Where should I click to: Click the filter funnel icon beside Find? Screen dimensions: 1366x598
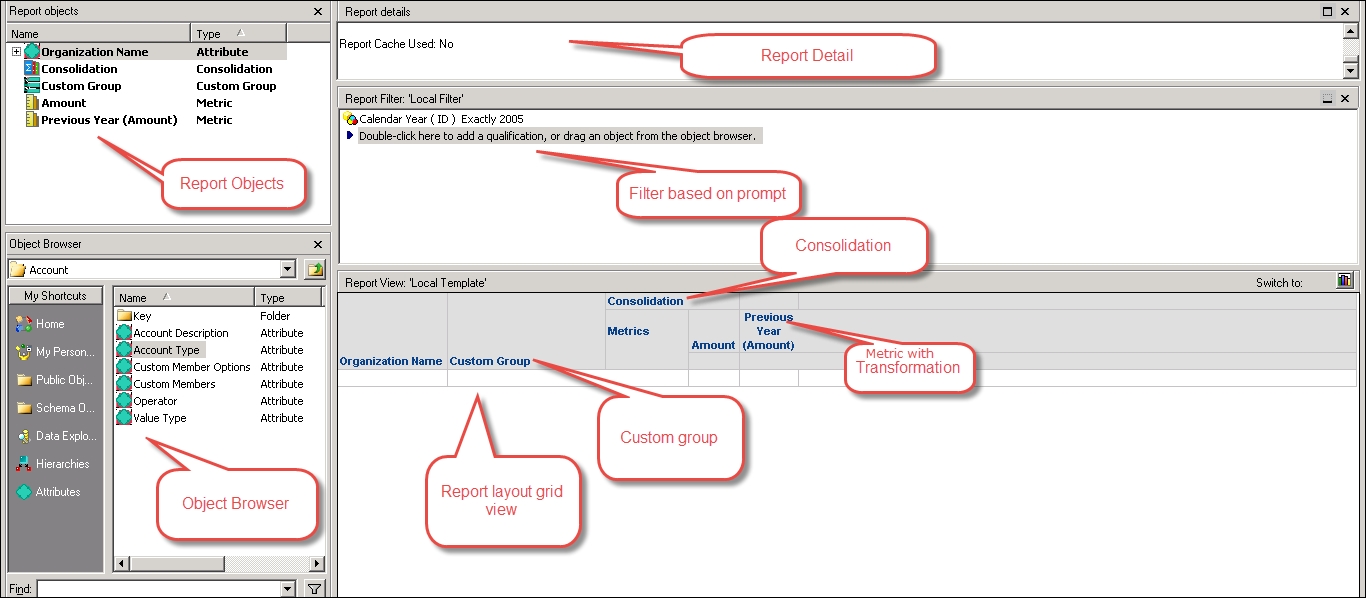pyautogui.click(x=314, y=589)
